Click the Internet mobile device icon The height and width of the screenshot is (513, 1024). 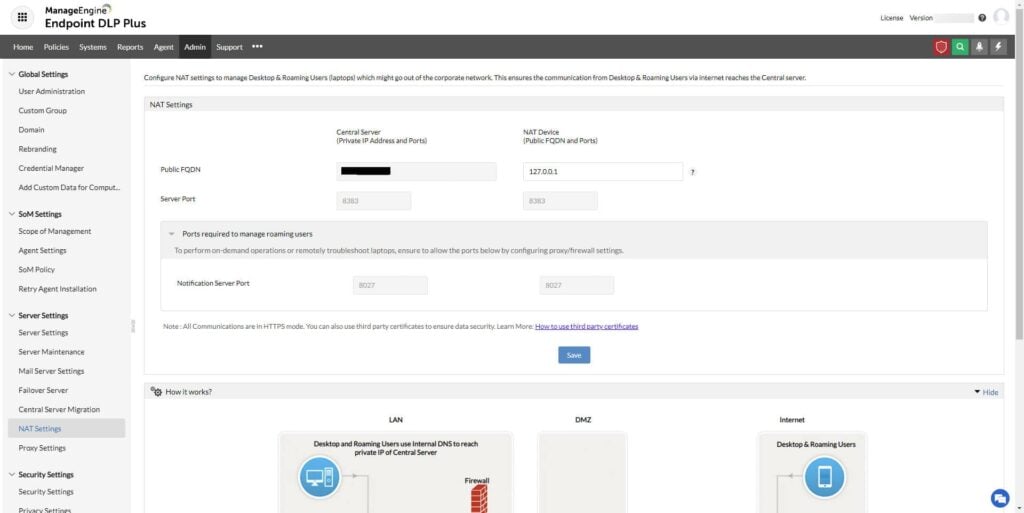pyautogui.click(x=824, y=477)
